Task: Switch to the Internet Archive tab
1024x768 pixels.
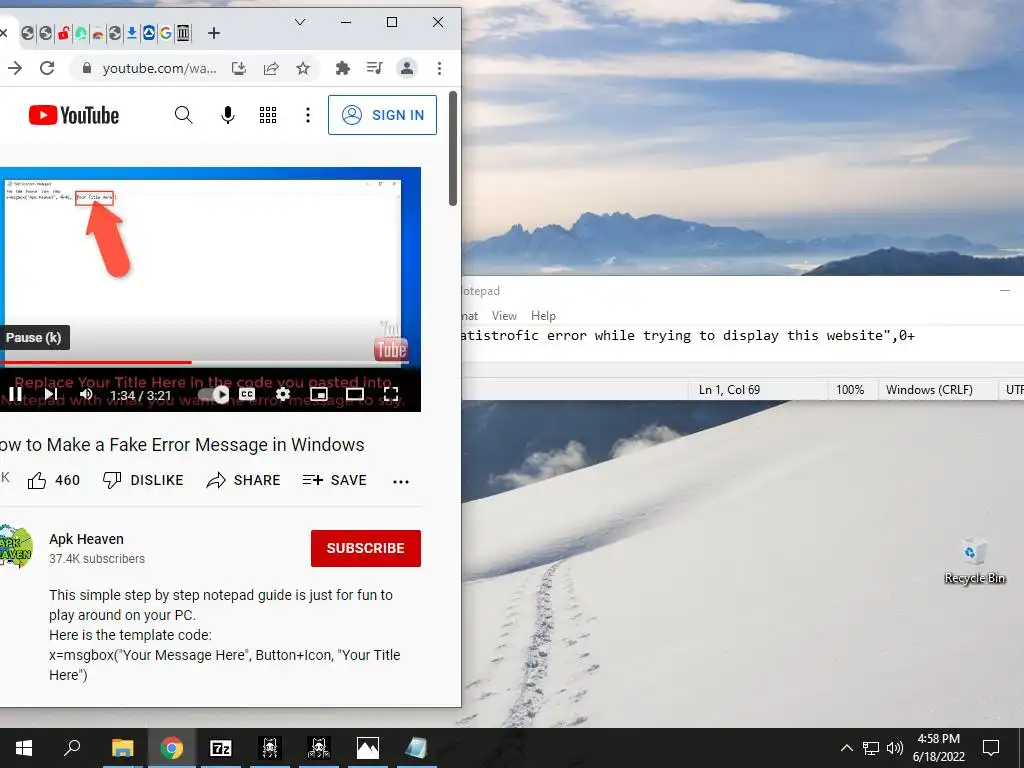Action: [184, 33]
